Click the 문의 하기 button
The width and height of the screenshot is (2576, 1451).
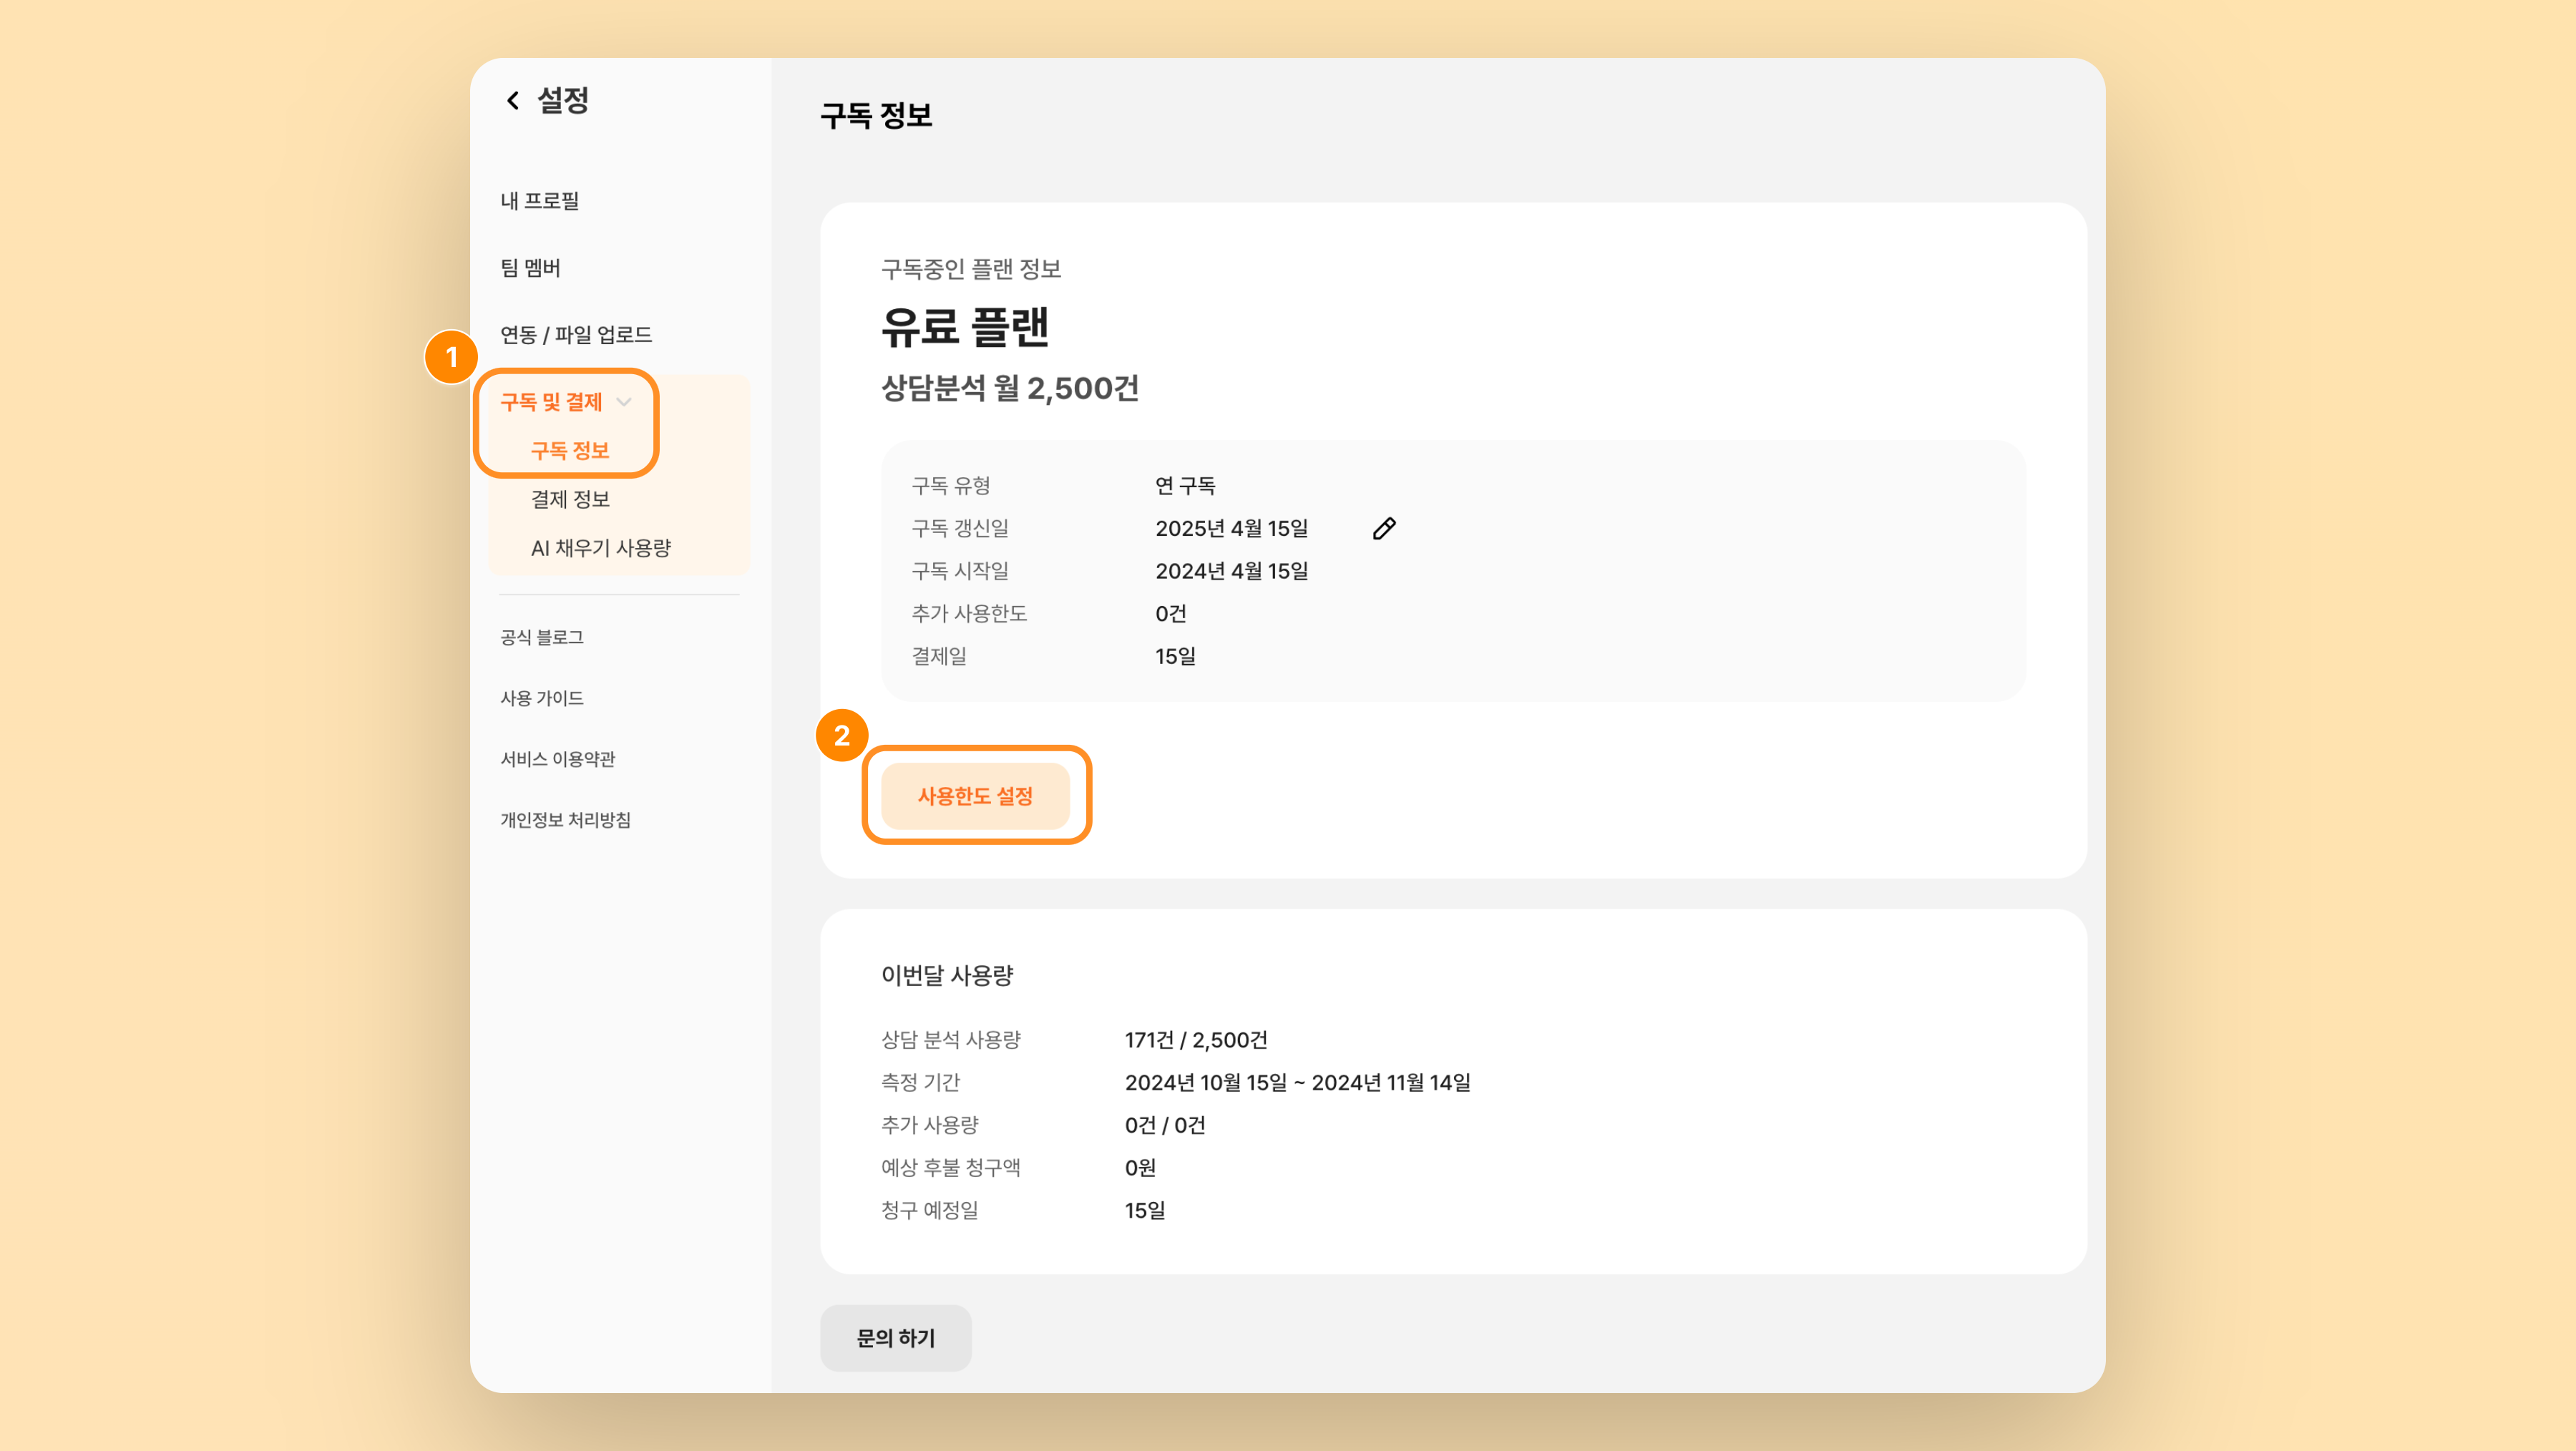click(895, 1338)
